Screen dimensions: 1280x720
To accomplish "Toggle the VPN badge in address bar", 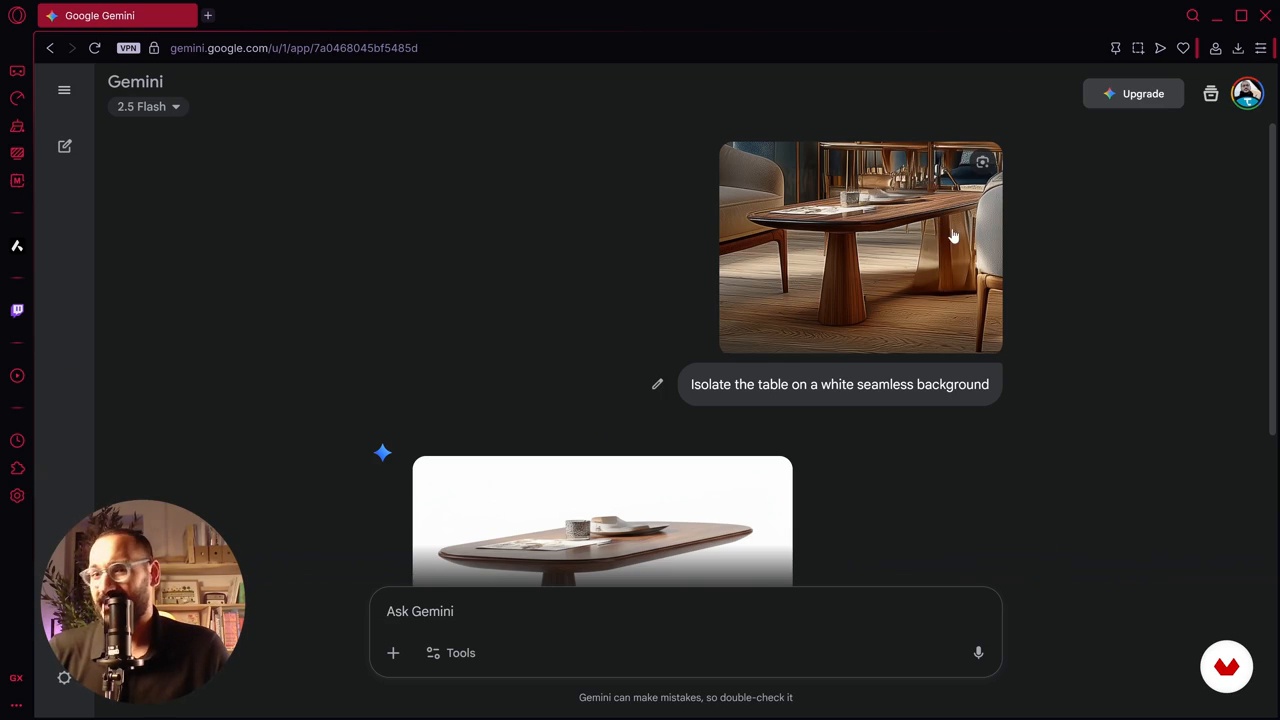I will (x=128, y=48).
